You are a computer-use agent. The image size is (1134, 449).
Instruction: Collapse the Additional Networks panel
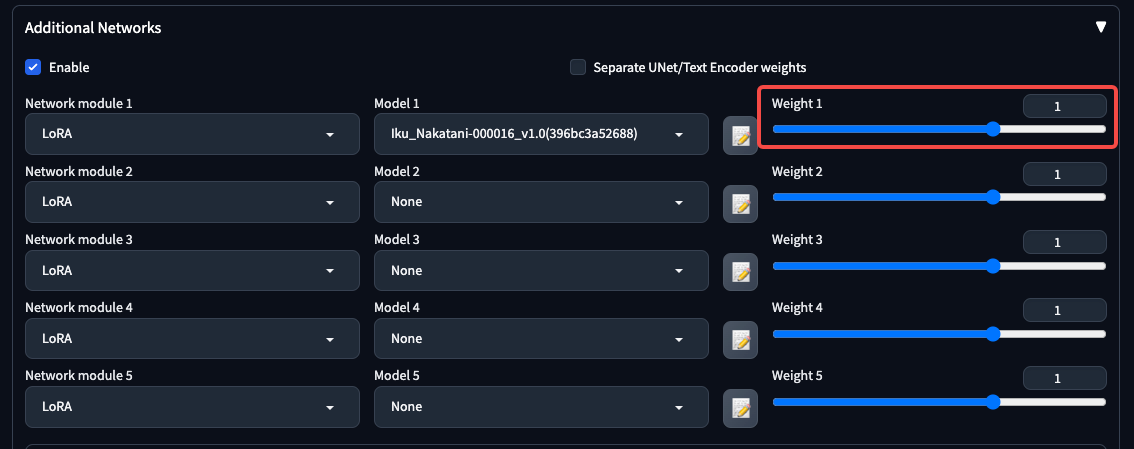[x=1101, y=28]
